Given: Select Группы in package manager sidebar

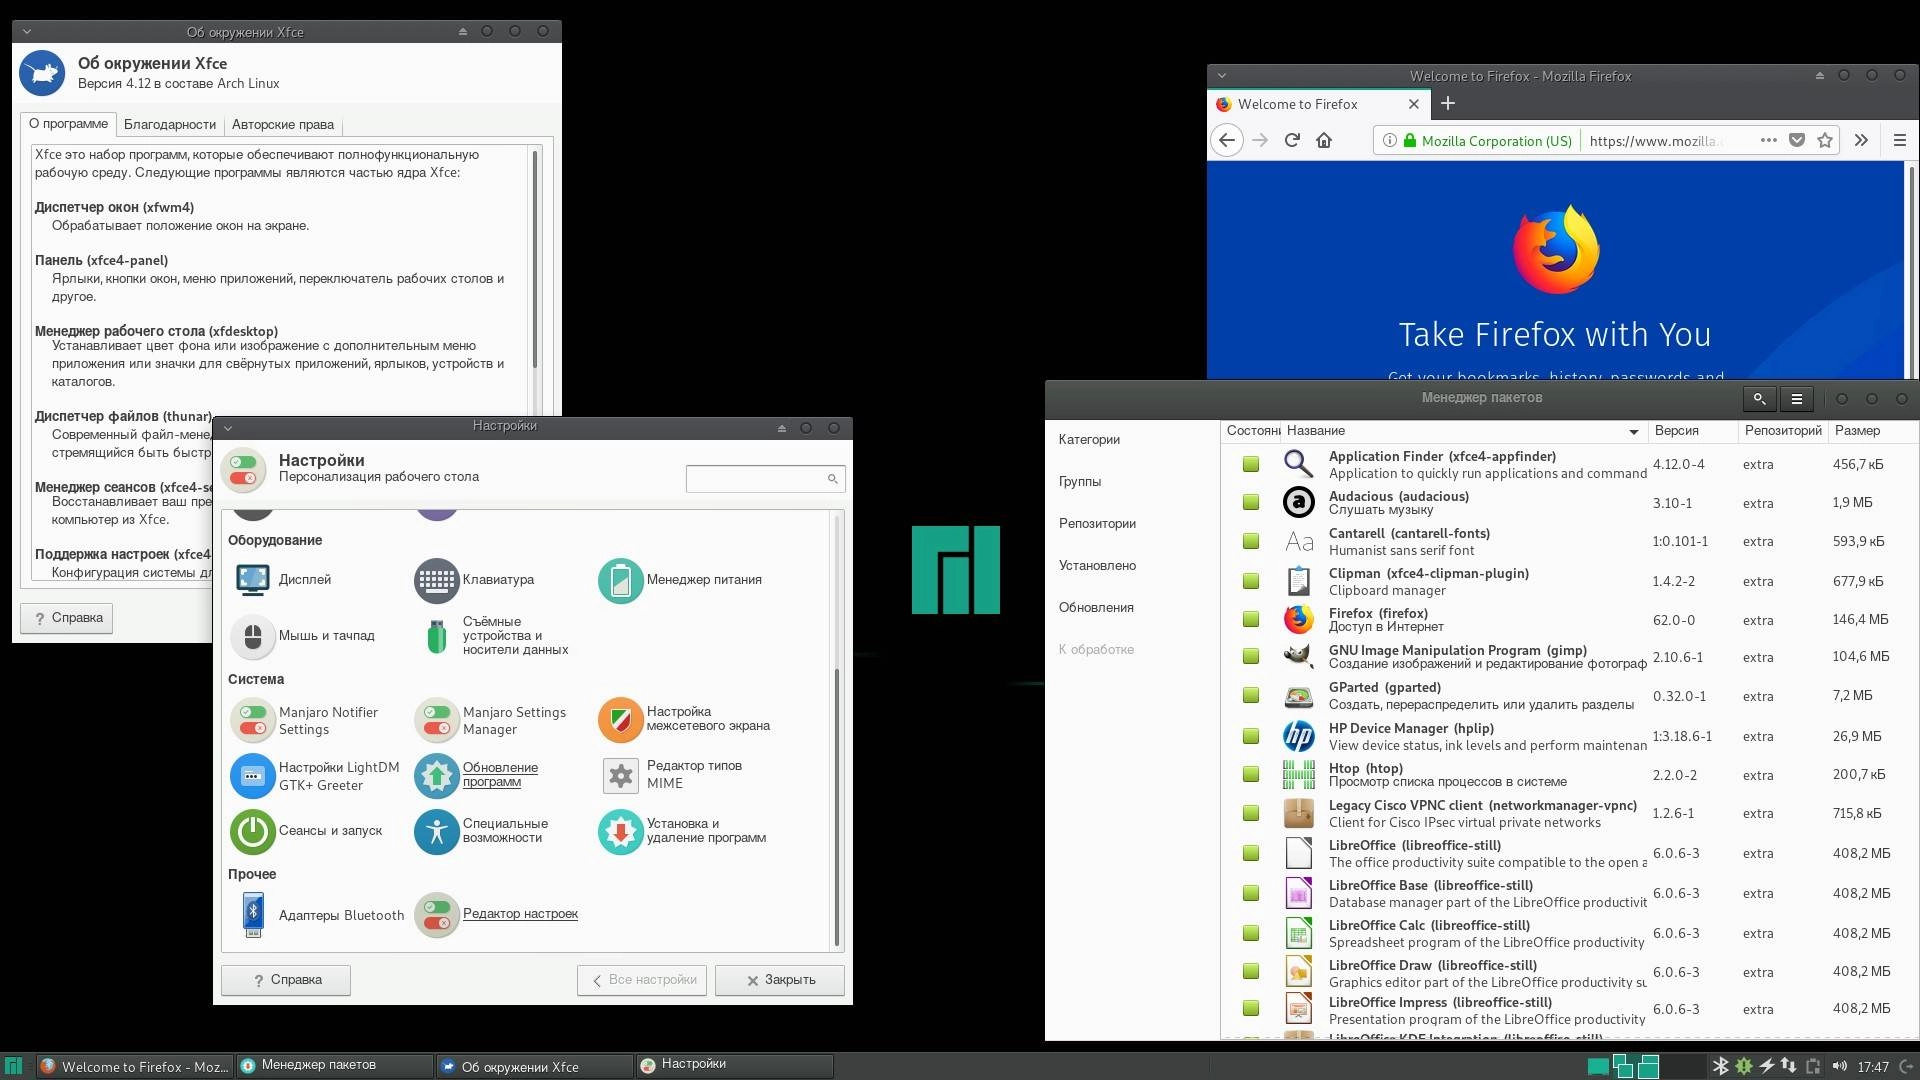Looking at the screenshot, I should click(1080, 482).
